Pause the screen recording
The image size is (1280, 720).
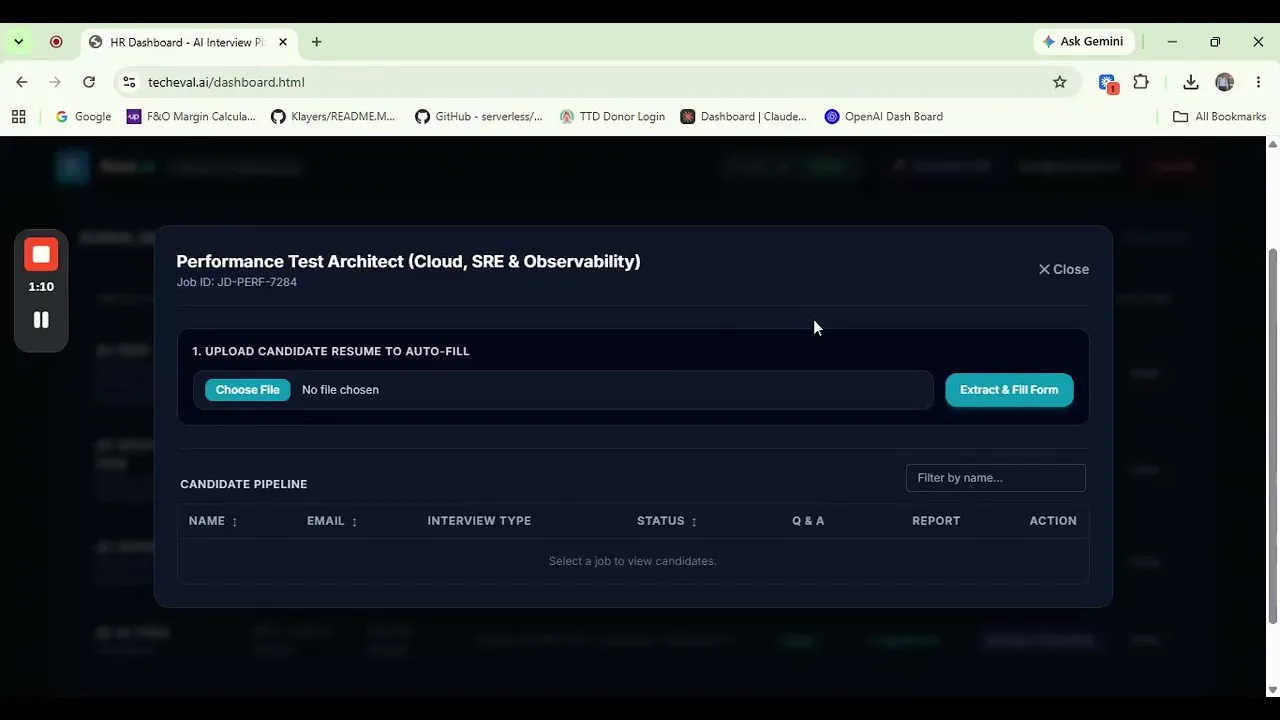(41, 320)
